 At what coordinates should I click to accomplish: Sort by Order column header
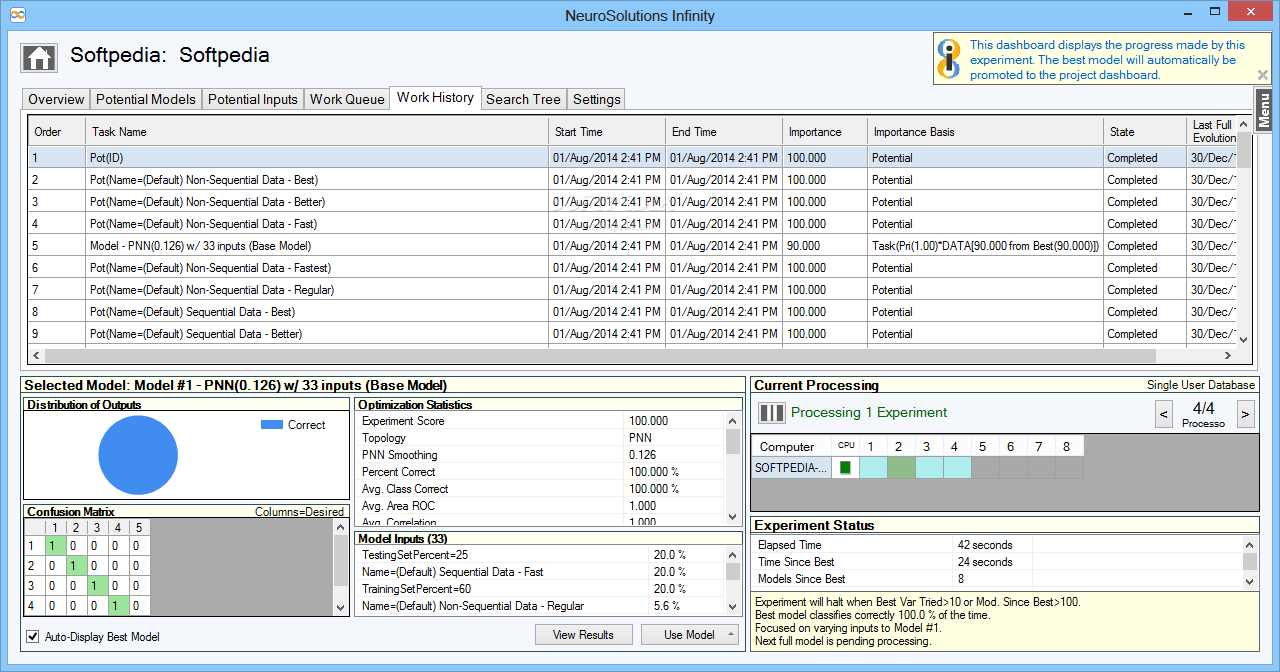click(x=57, y=132)
